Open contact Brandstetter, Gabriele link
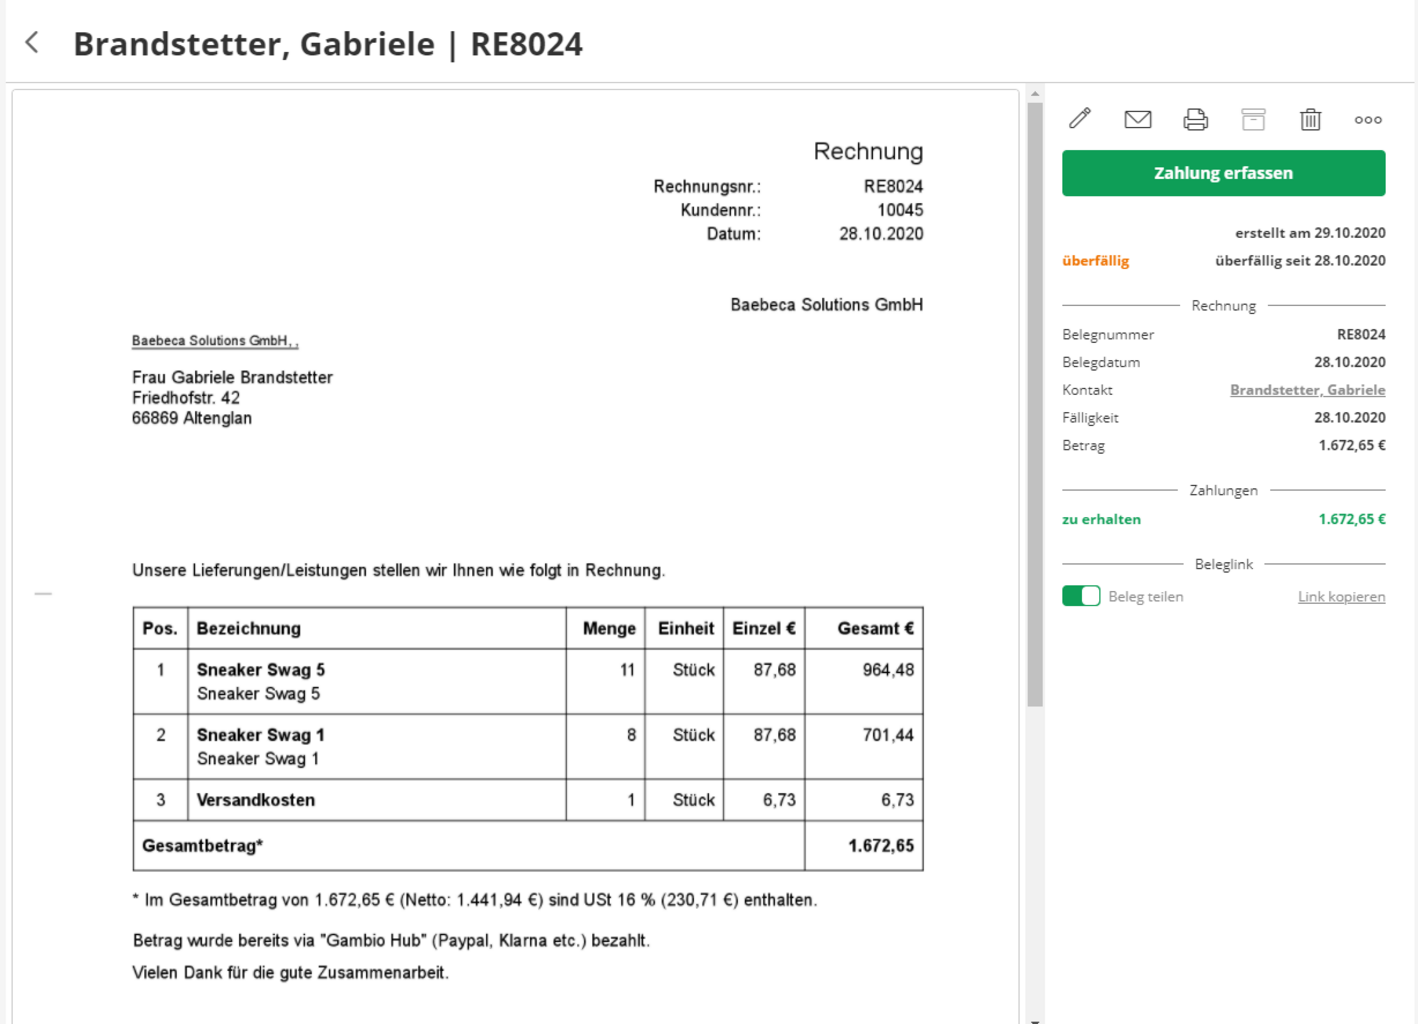The image size is (1418, 1024). click(1307, 390)
